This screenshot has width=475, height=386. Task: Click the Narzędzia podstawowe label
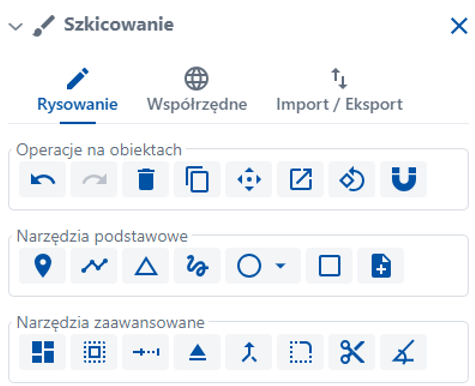[102, 236]
